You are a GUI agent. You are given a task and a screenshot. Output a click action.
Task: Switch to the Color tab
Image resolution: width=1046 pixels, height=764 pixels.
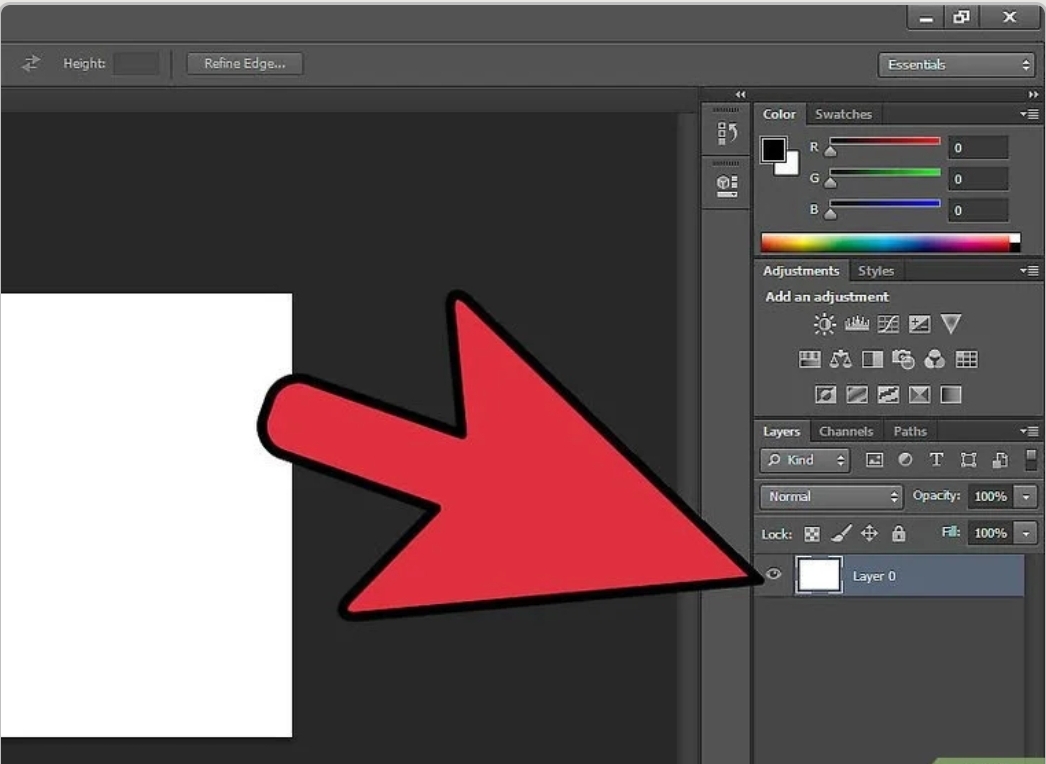pos(779,114)
